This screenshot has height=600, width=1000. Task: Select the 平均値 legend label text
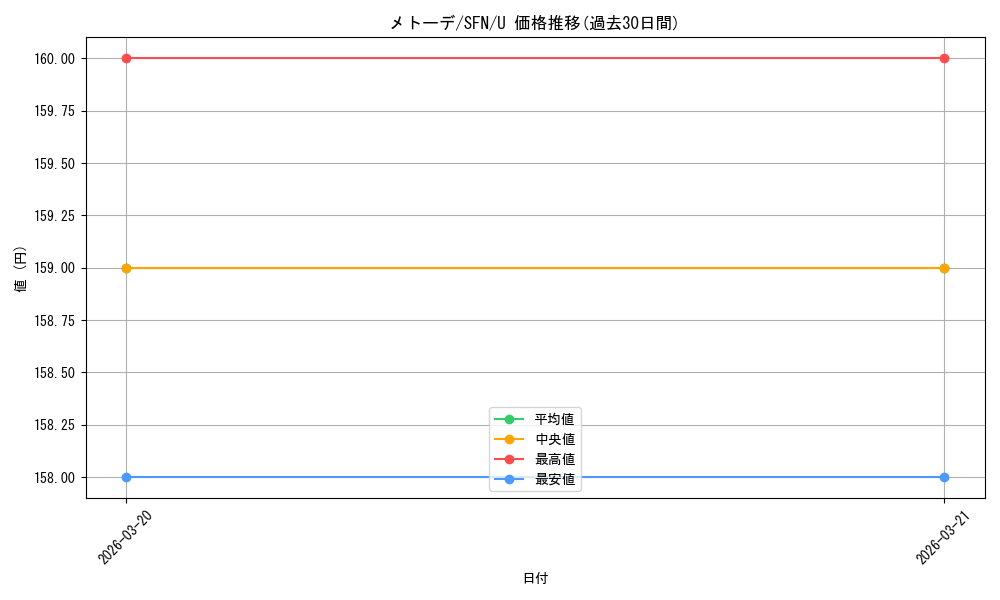[555, 419]
